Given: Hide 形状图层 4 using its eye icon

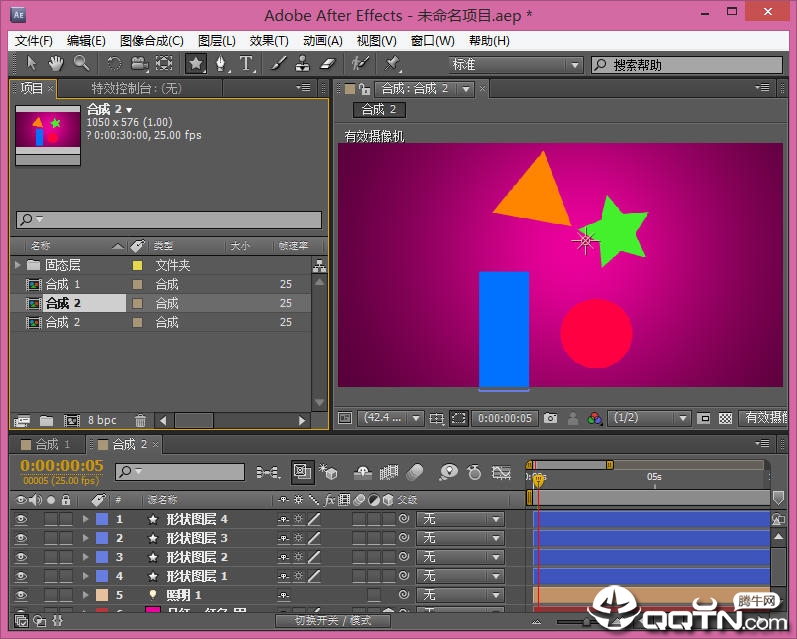Looking at the screenshot, I should click(20, 519).
